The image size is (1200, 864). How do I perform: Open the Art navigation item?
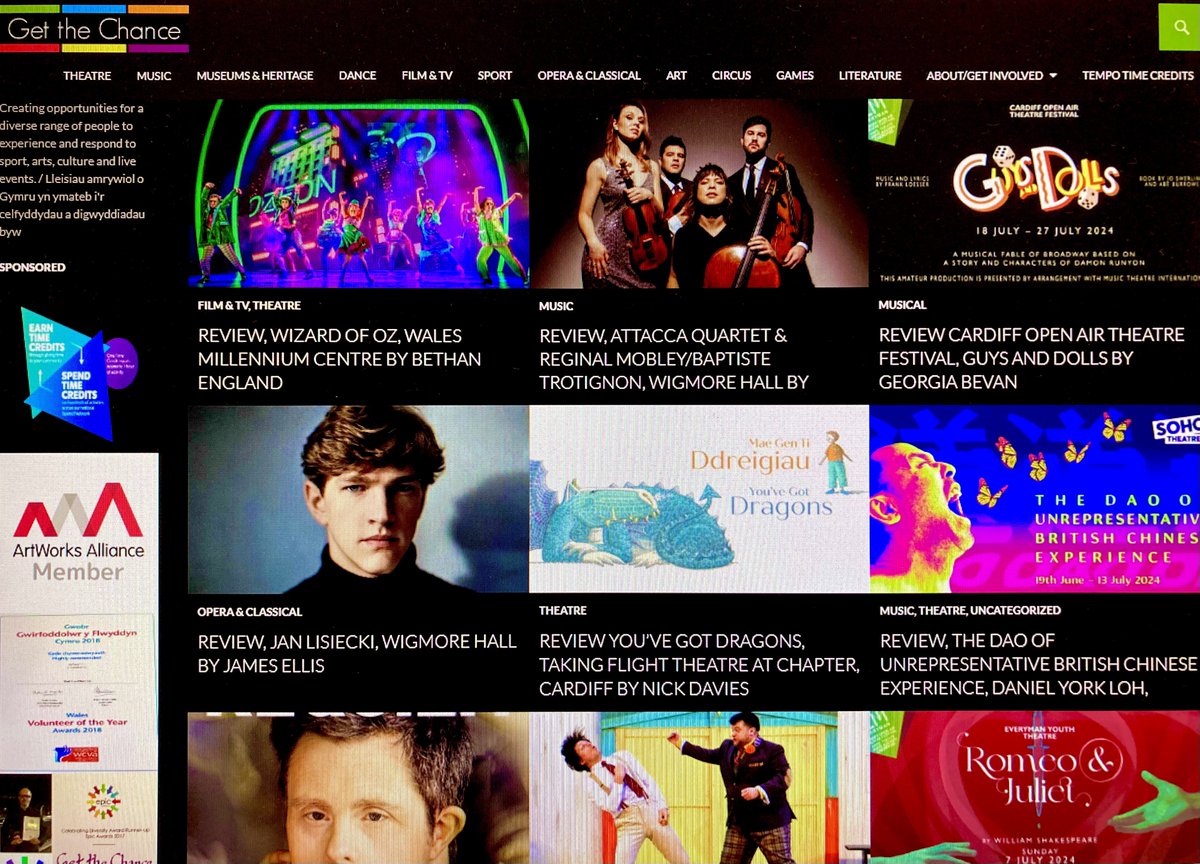[x=677, y=76]
